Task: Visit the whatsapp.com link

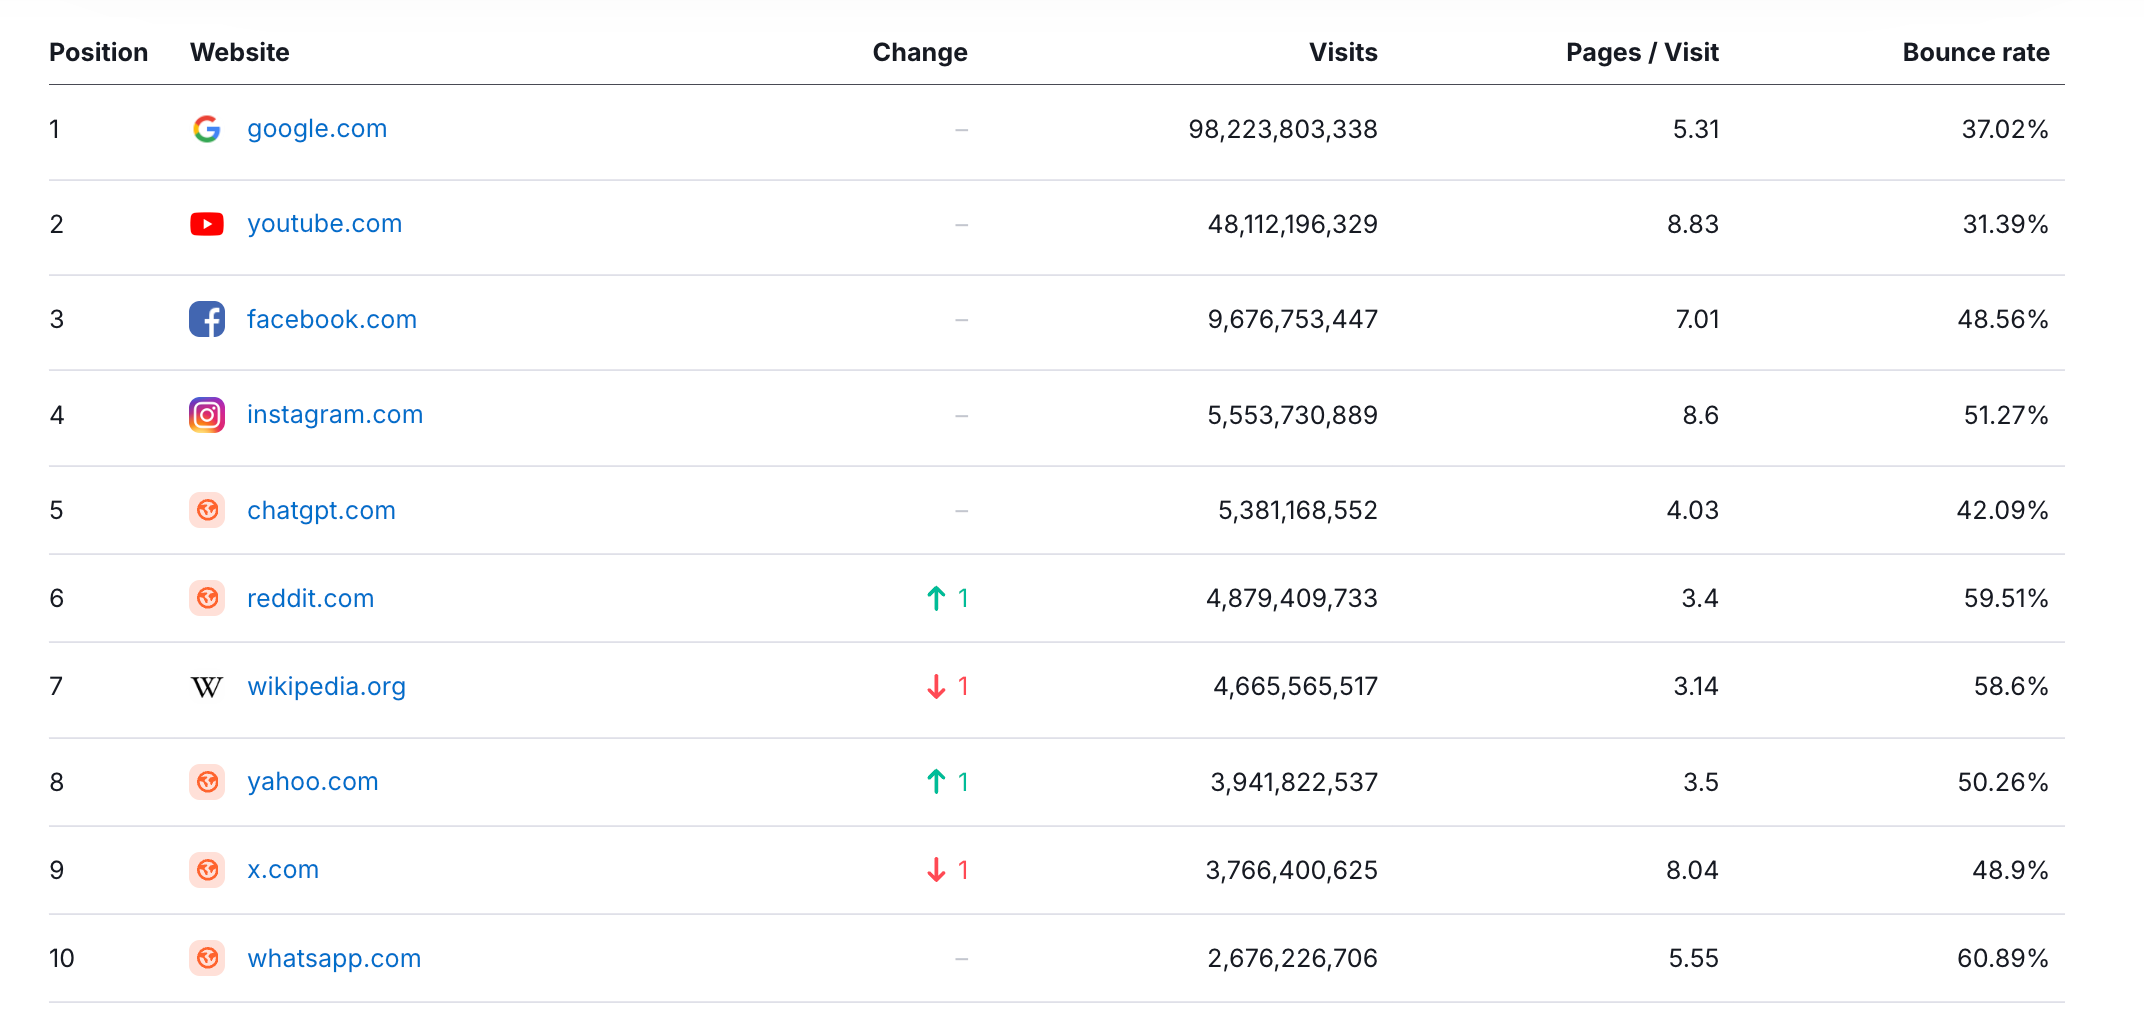Action: tap(334, 959)
